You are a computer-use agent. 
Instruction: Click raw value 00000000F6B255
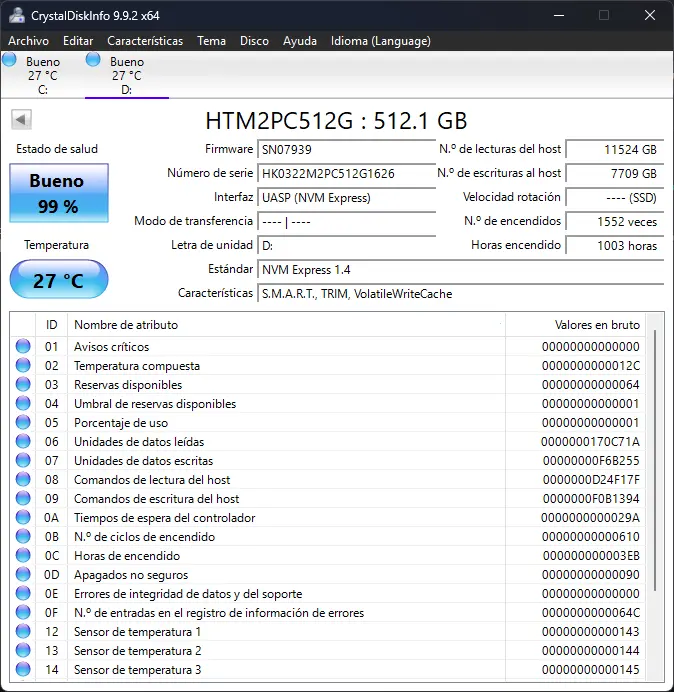591,461
